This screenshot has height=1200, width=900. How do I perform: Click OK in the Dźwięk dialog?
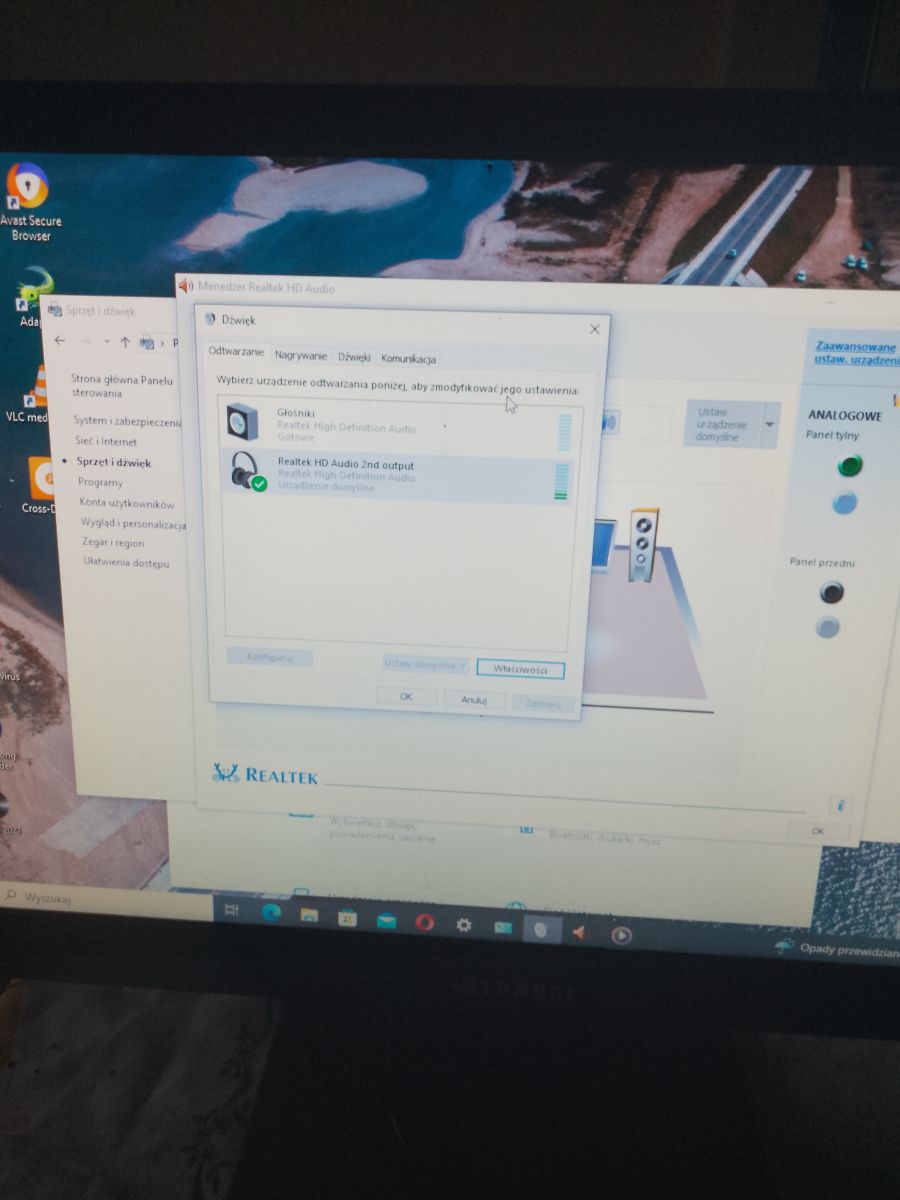406,696
